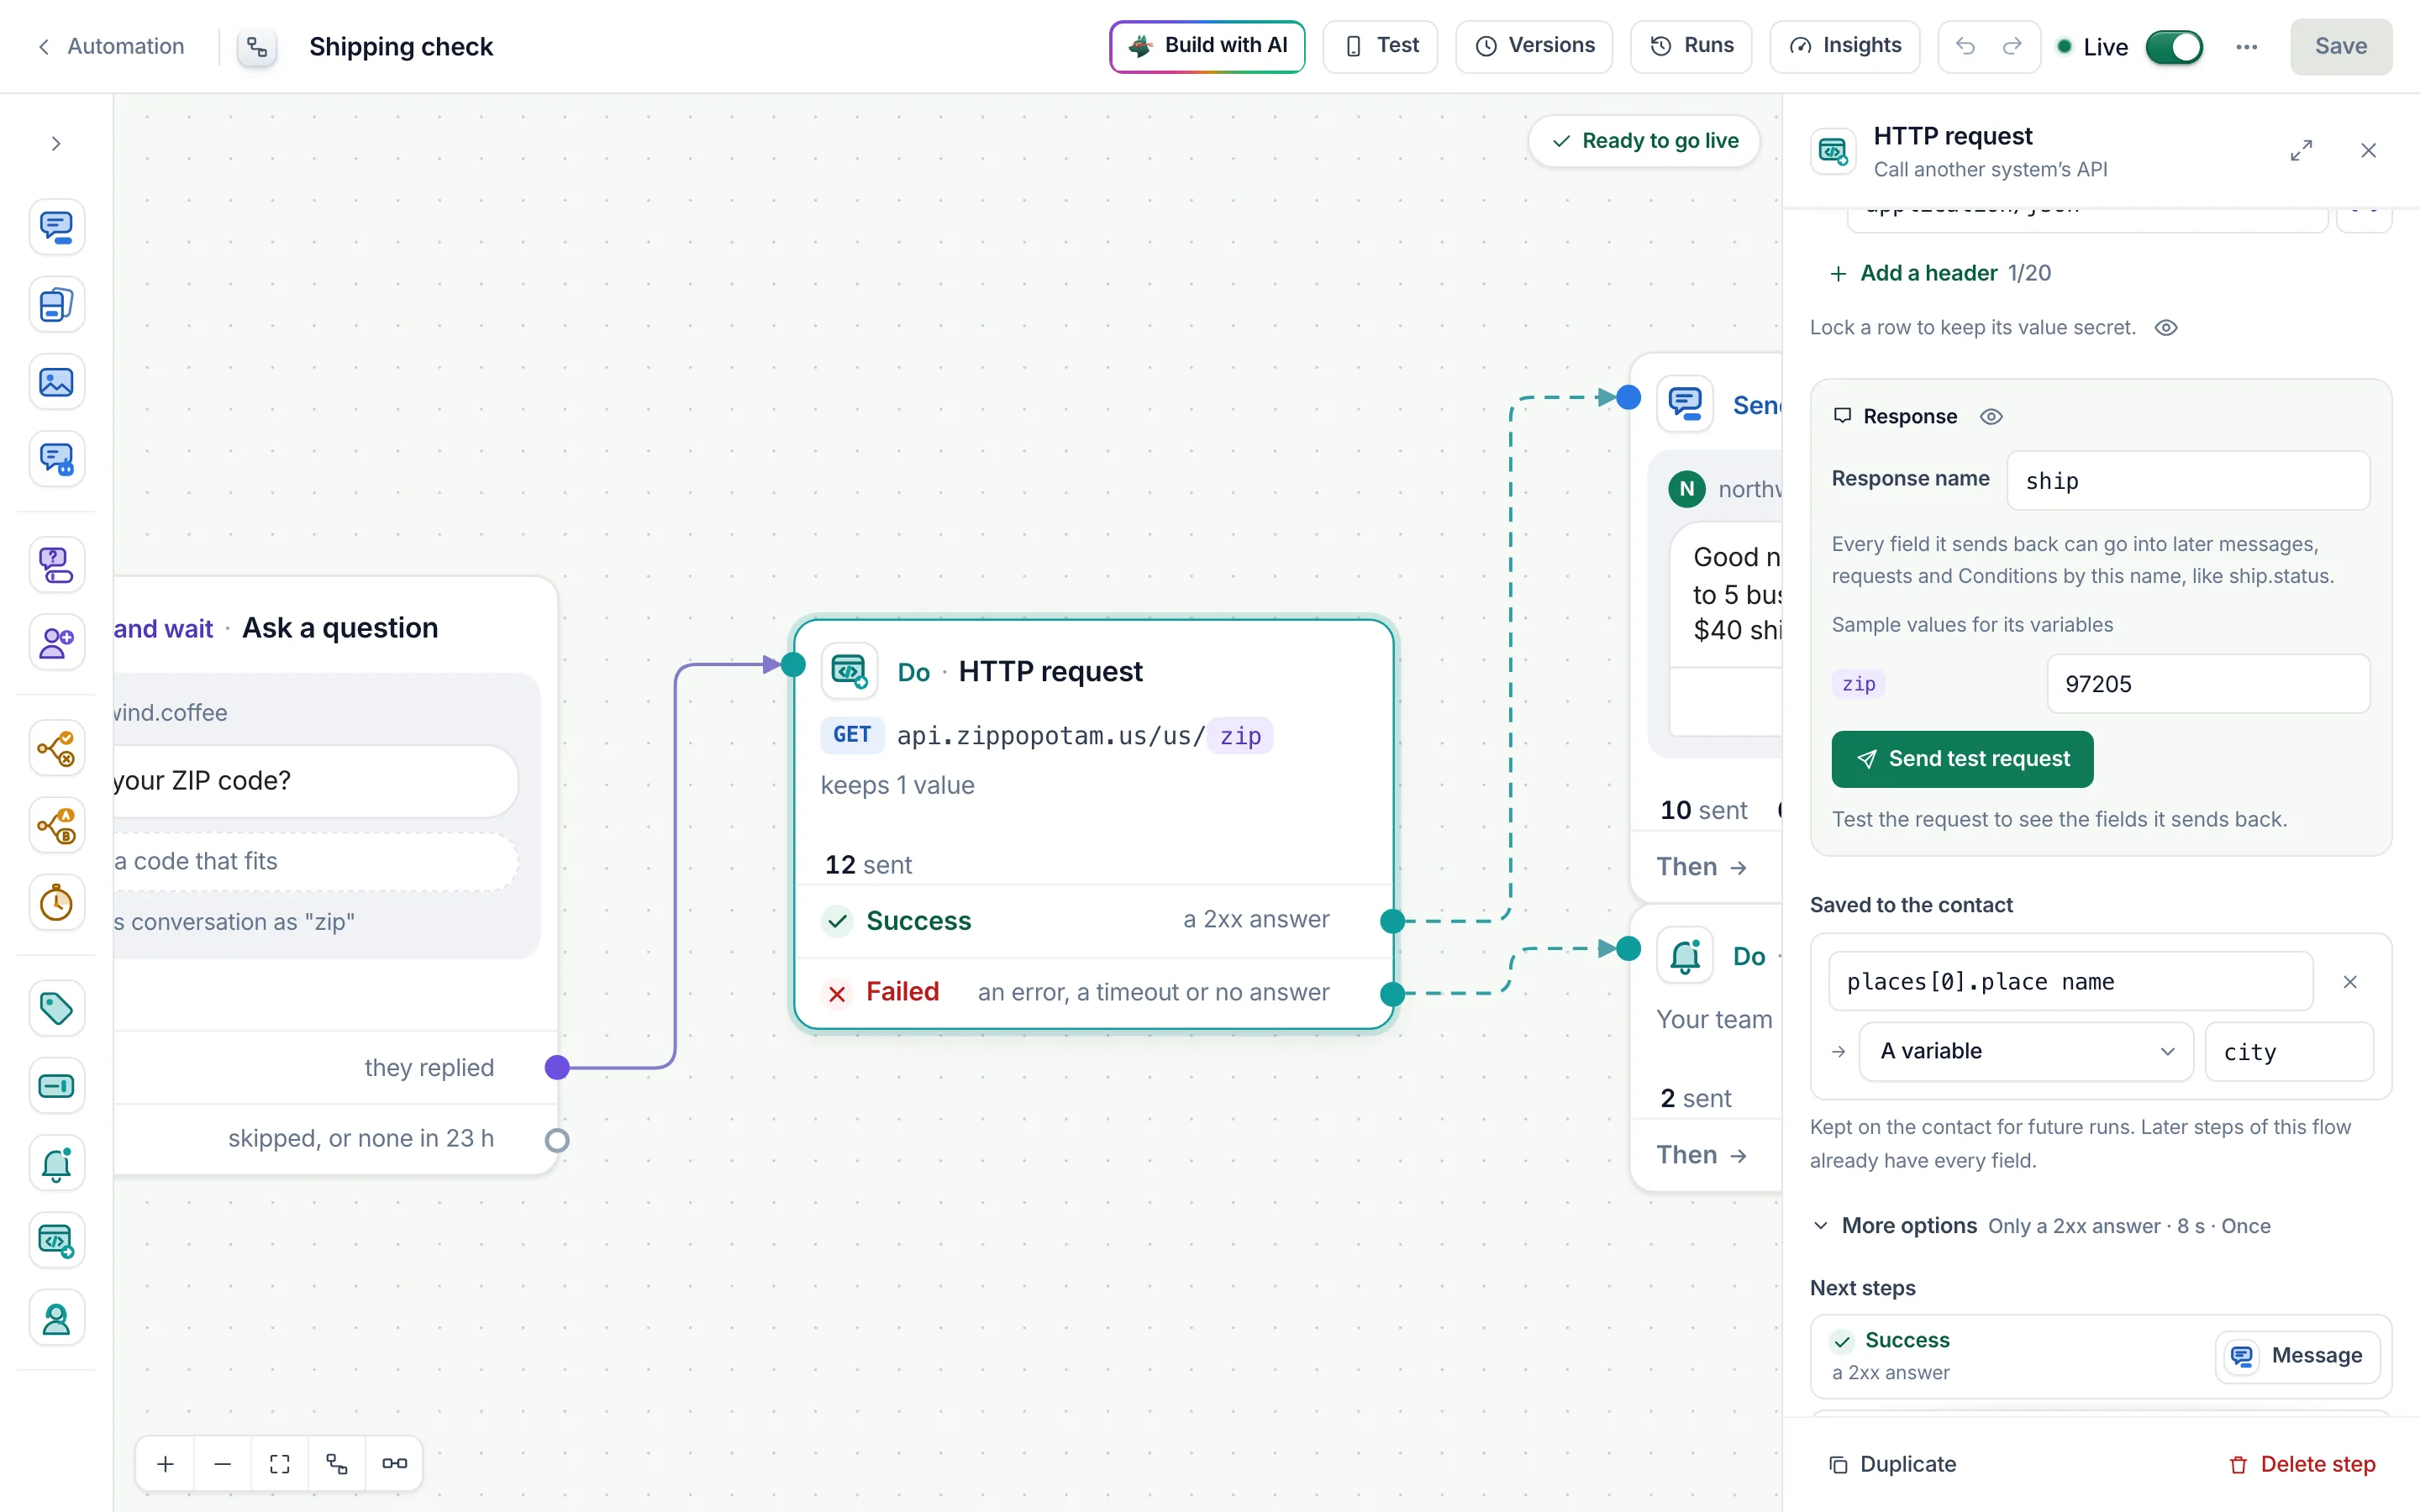Add a Condition branch step icon
The image size is (2420, 1512).
click(56, 748)
